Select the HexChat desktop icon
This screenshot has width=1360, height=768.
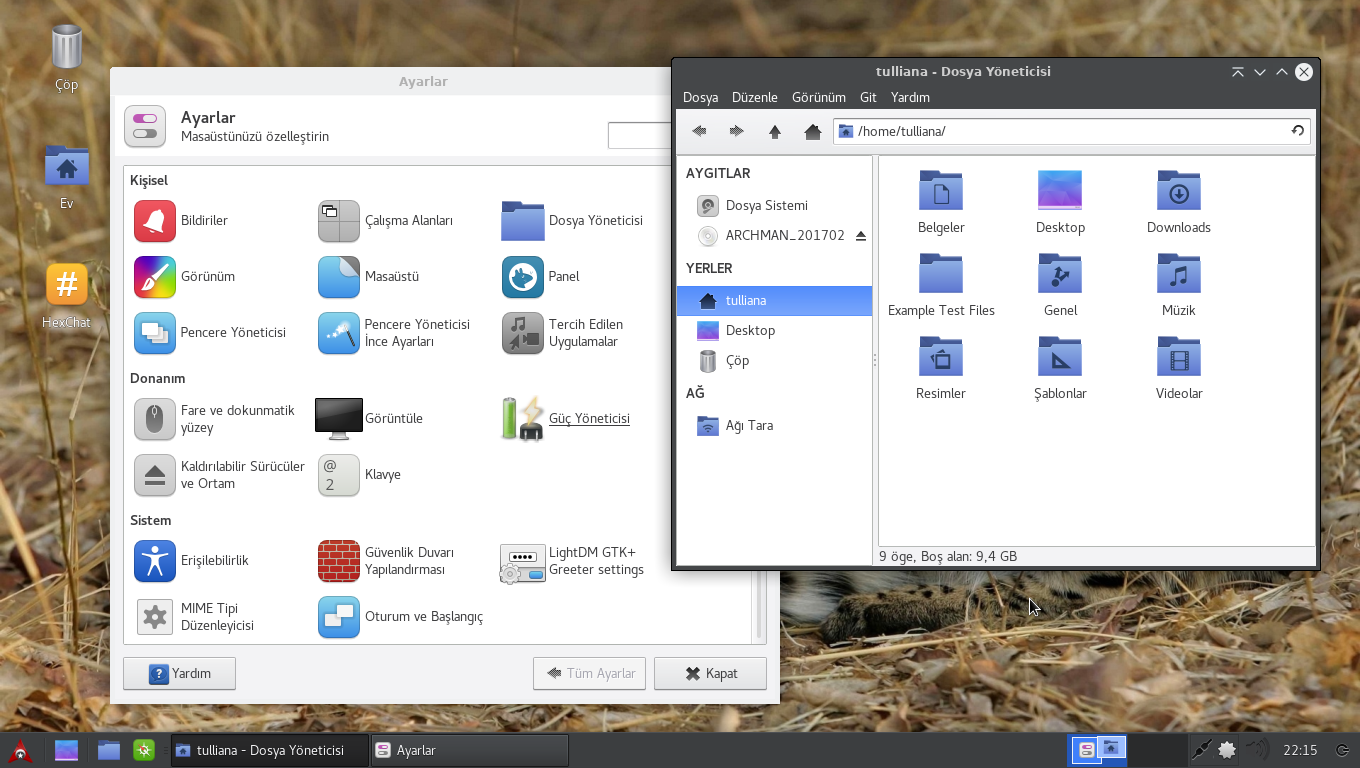(66, 296)
